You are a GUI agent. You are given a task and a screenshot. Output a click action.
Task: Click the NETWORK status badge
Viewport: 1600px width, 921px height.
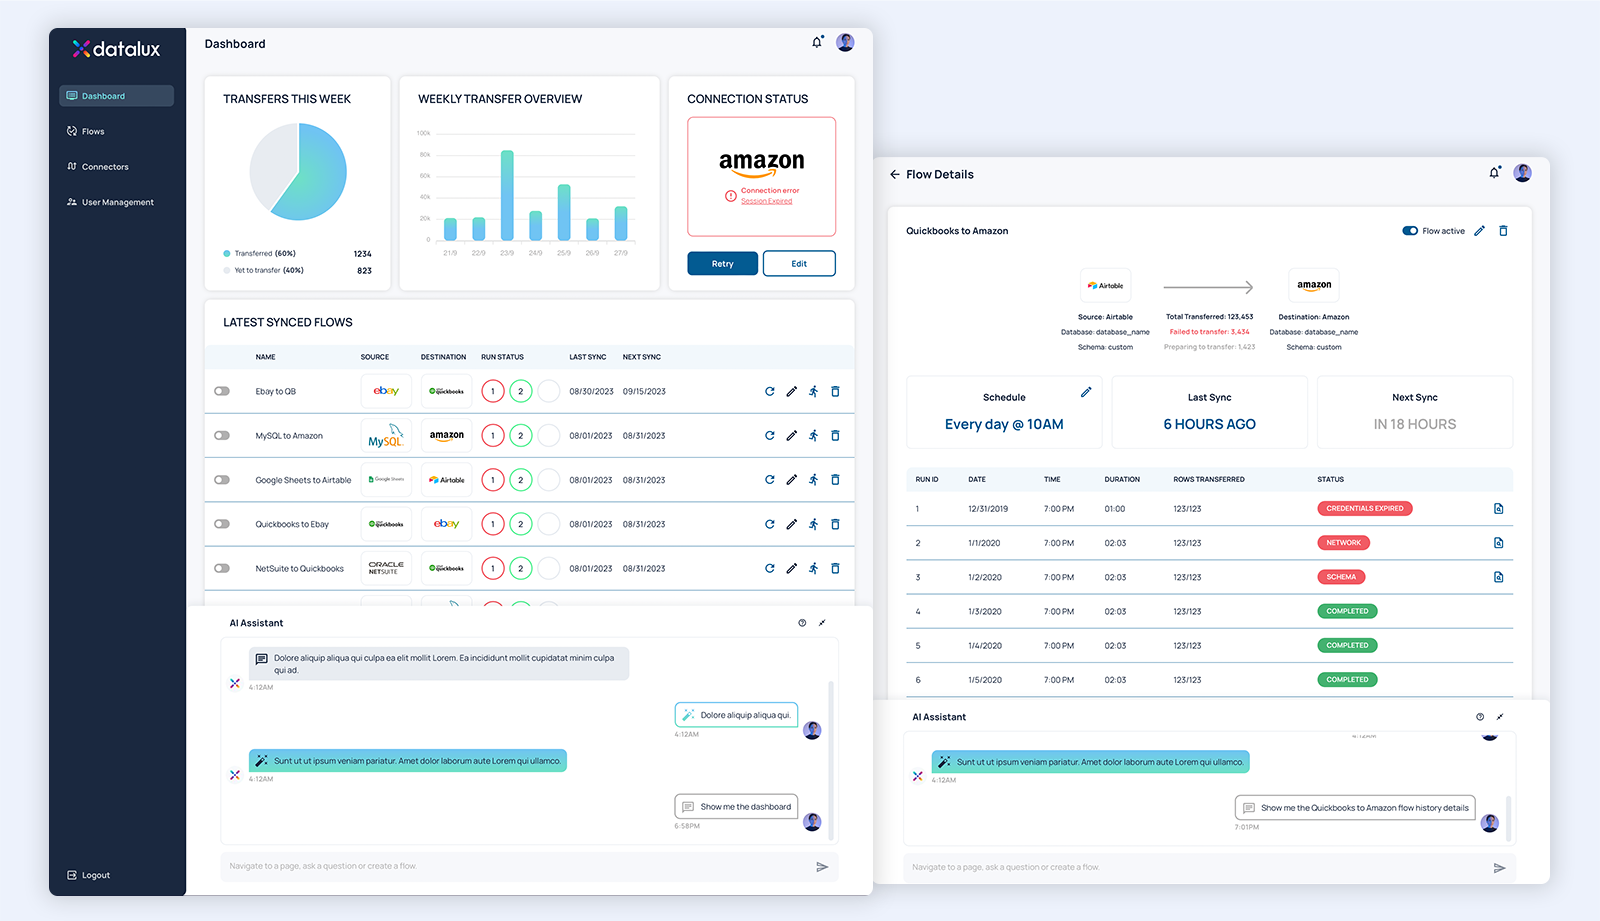point(1343,543)
